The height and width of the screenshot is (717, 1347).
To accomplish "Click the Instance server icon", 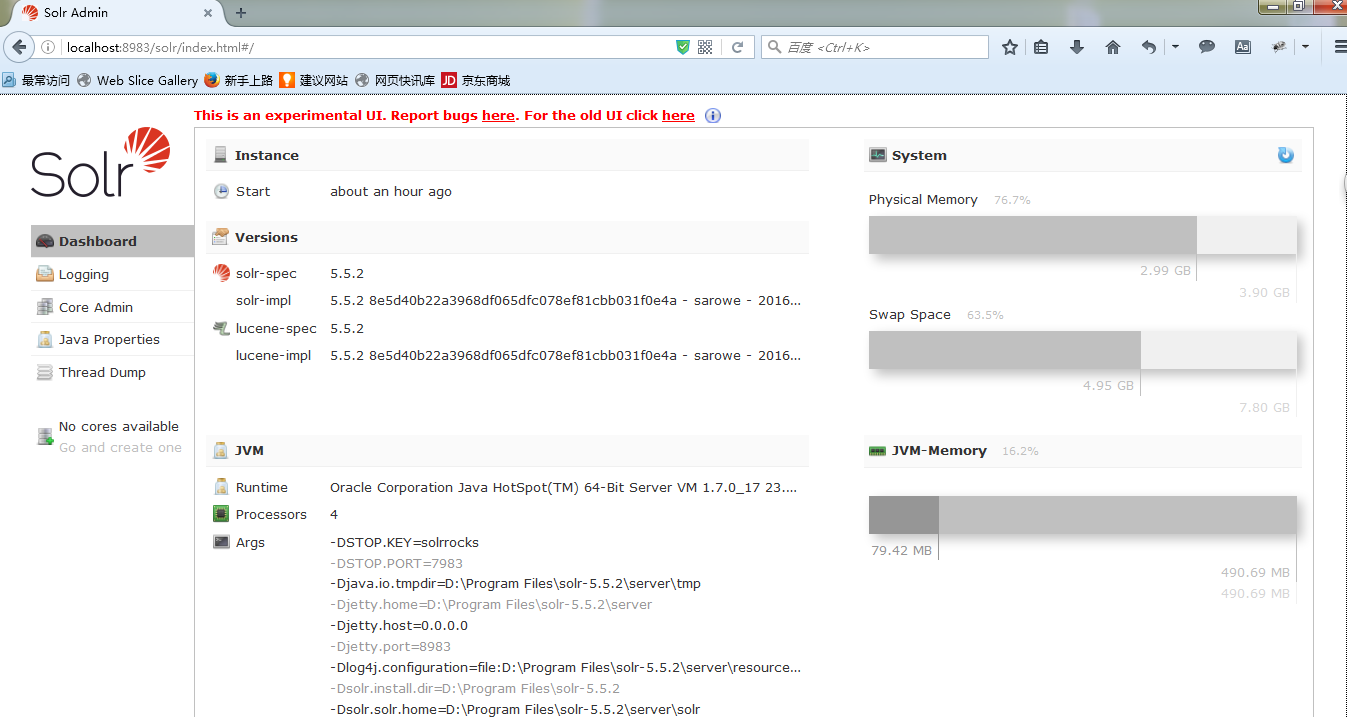I will click(x=220, y=155).
